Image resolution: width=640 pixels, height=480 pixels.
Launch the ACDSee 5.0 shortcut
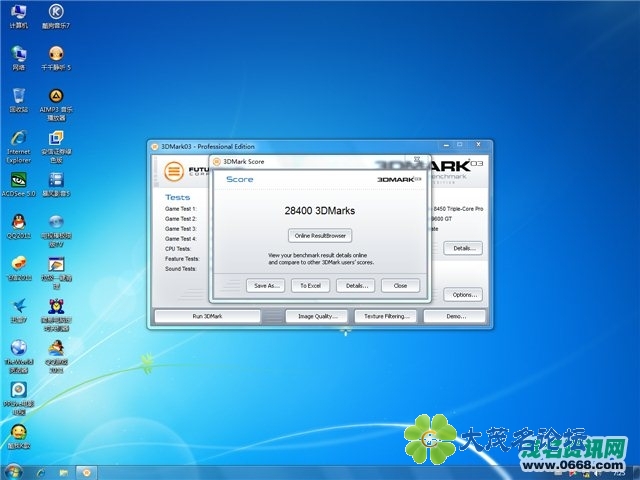(18, 184)
